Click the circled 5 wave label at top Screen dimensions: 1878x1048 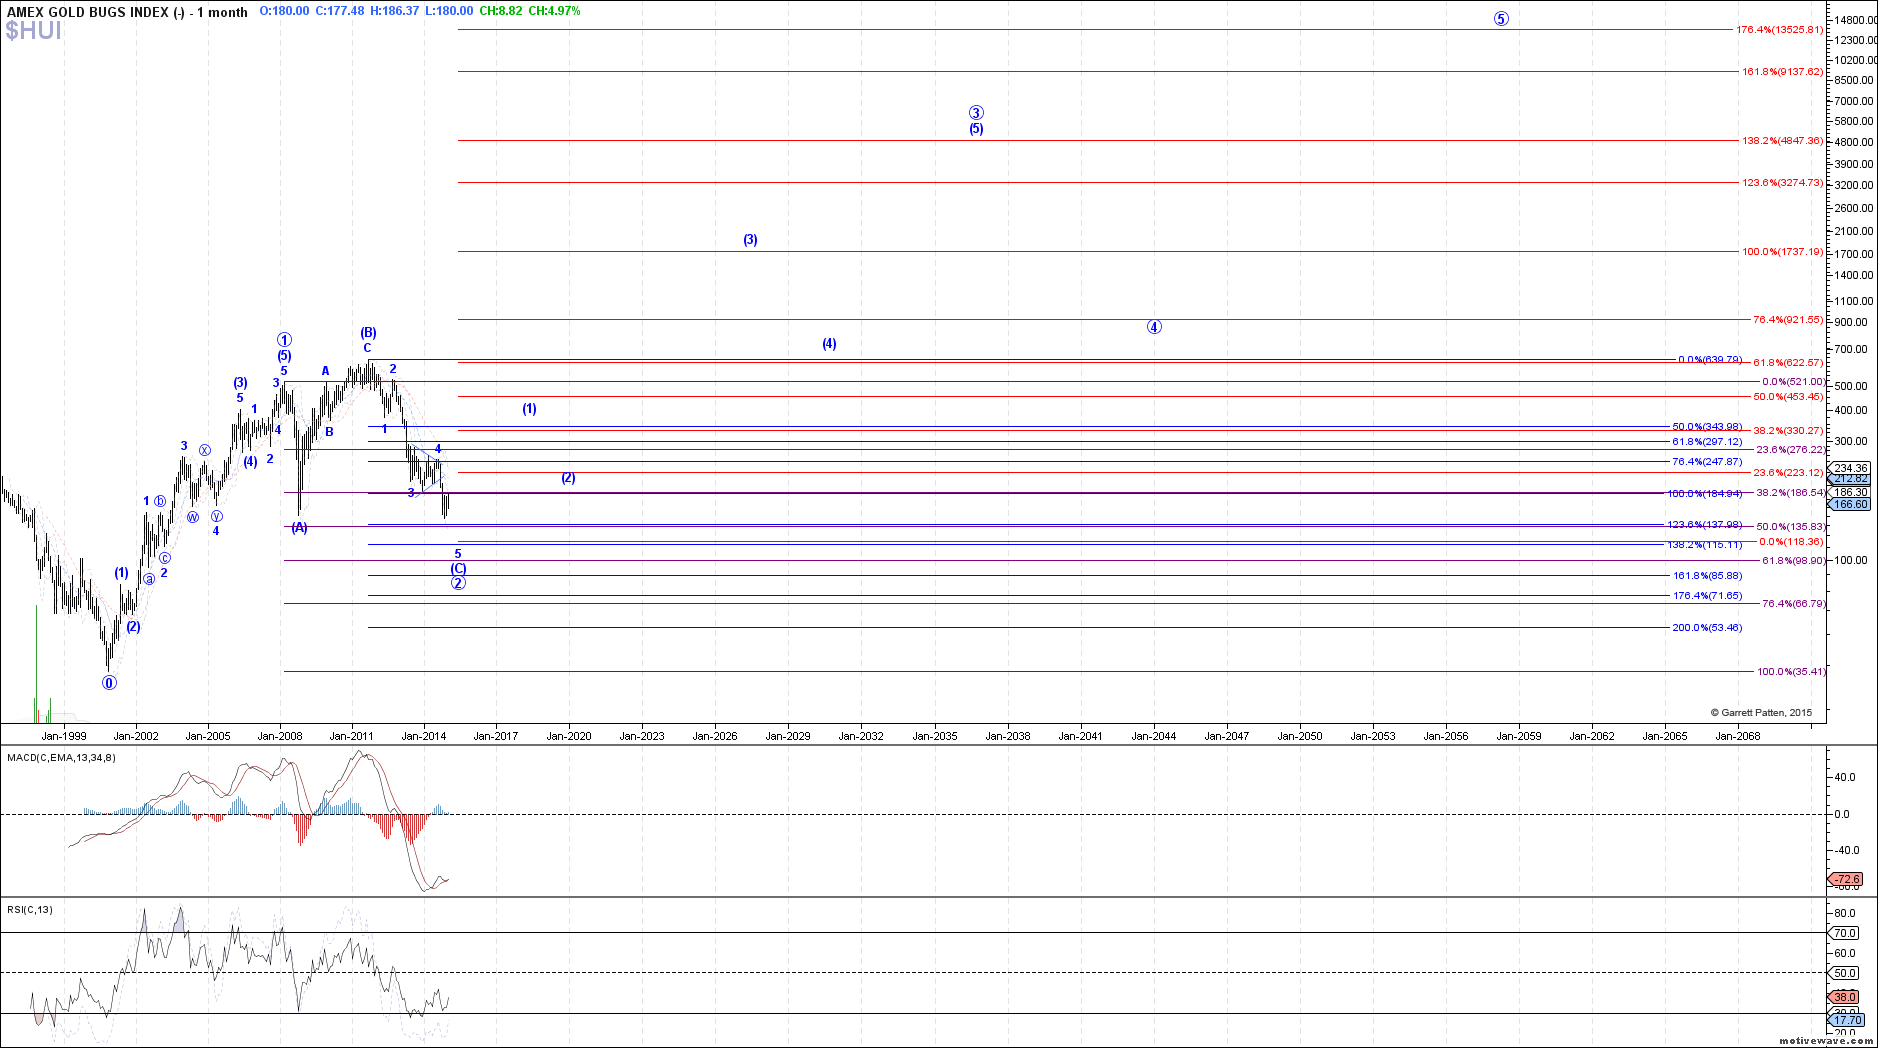tap(1501, 19)
